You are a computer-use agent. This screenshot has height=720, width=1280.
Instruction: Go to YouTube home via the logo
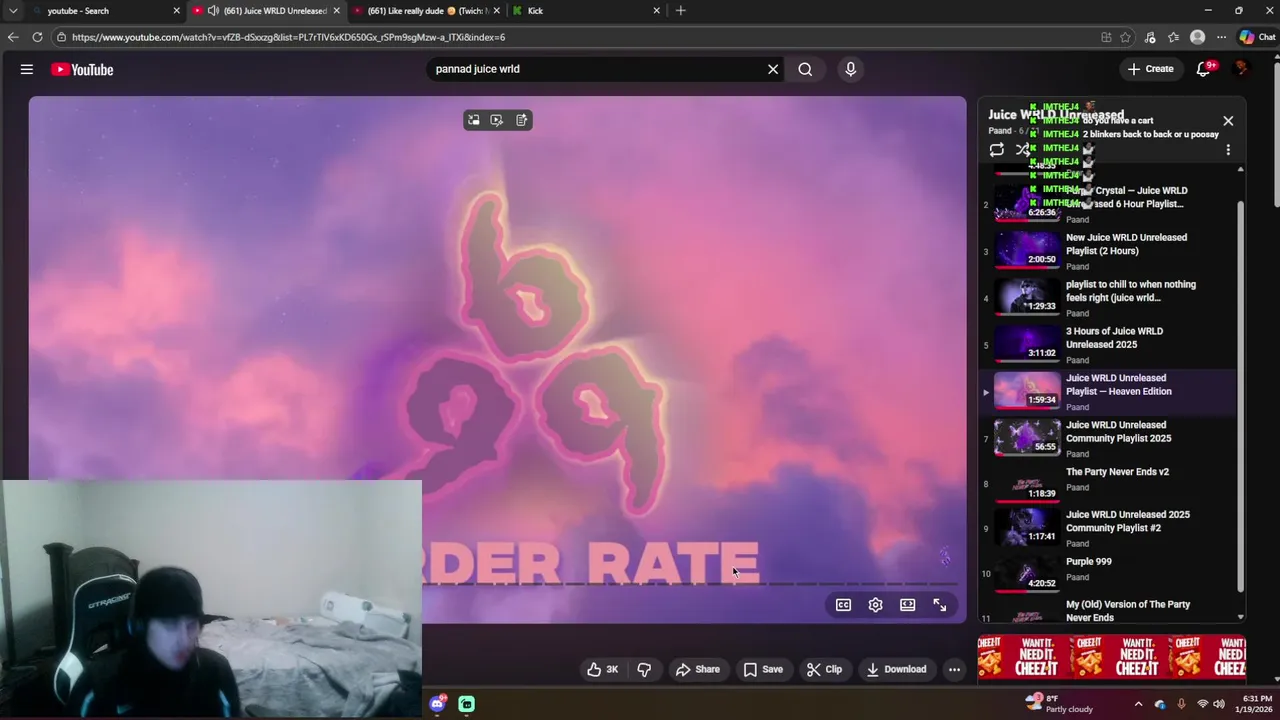point(82,69)
